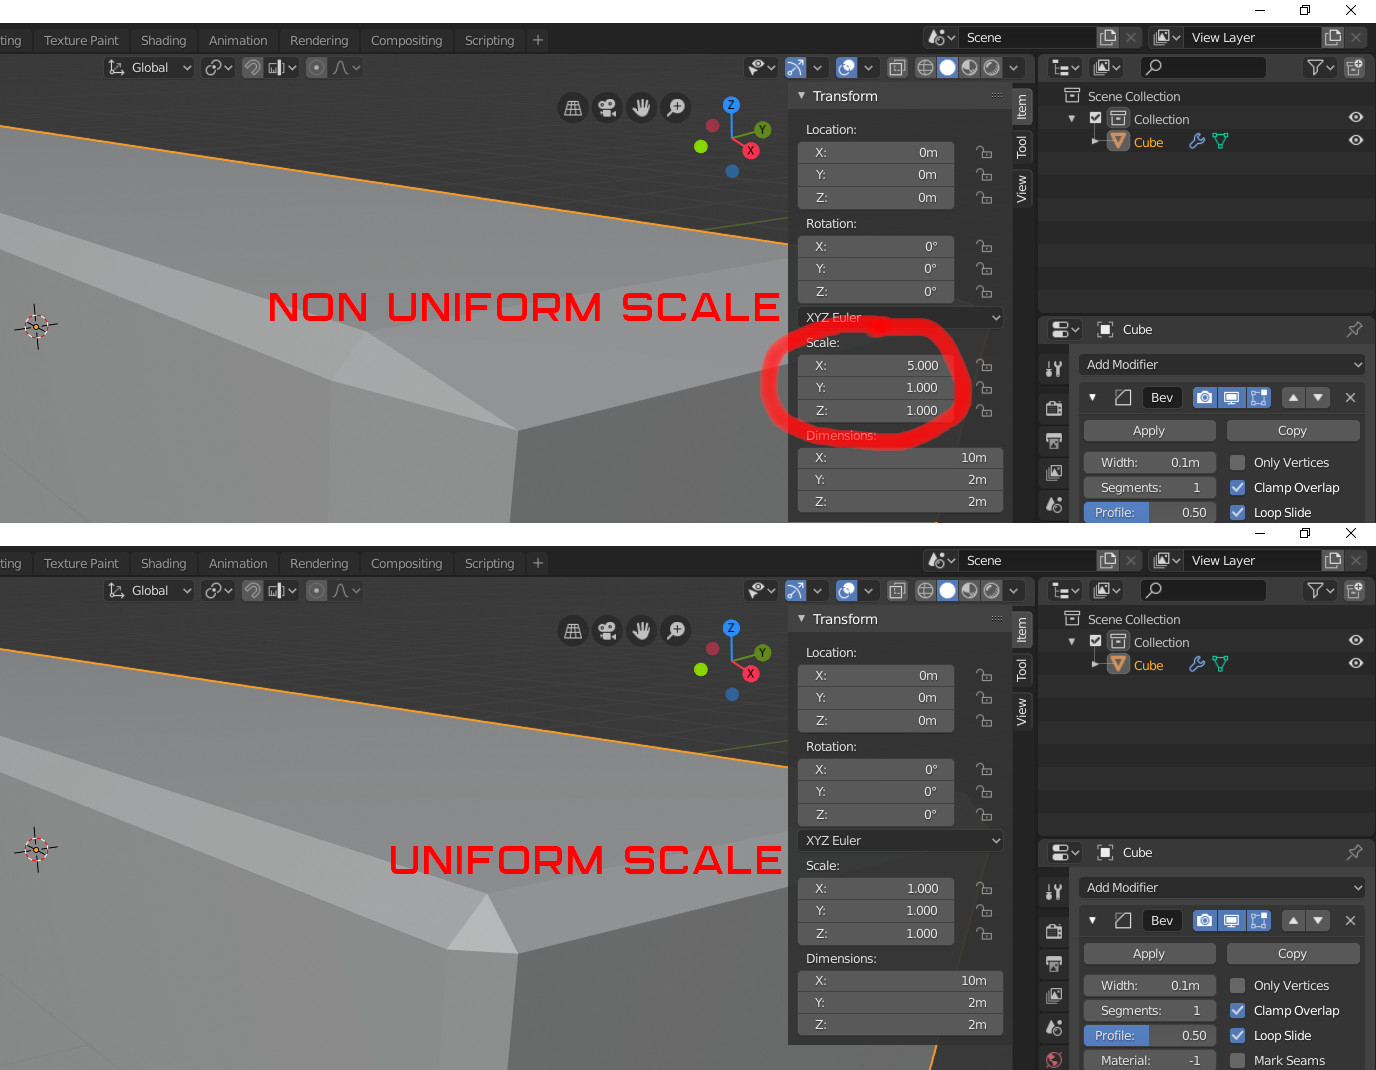Enable Only Vertices in the upper window
Viewport: 1376px width, 1070px height.
coord(1238,462)
